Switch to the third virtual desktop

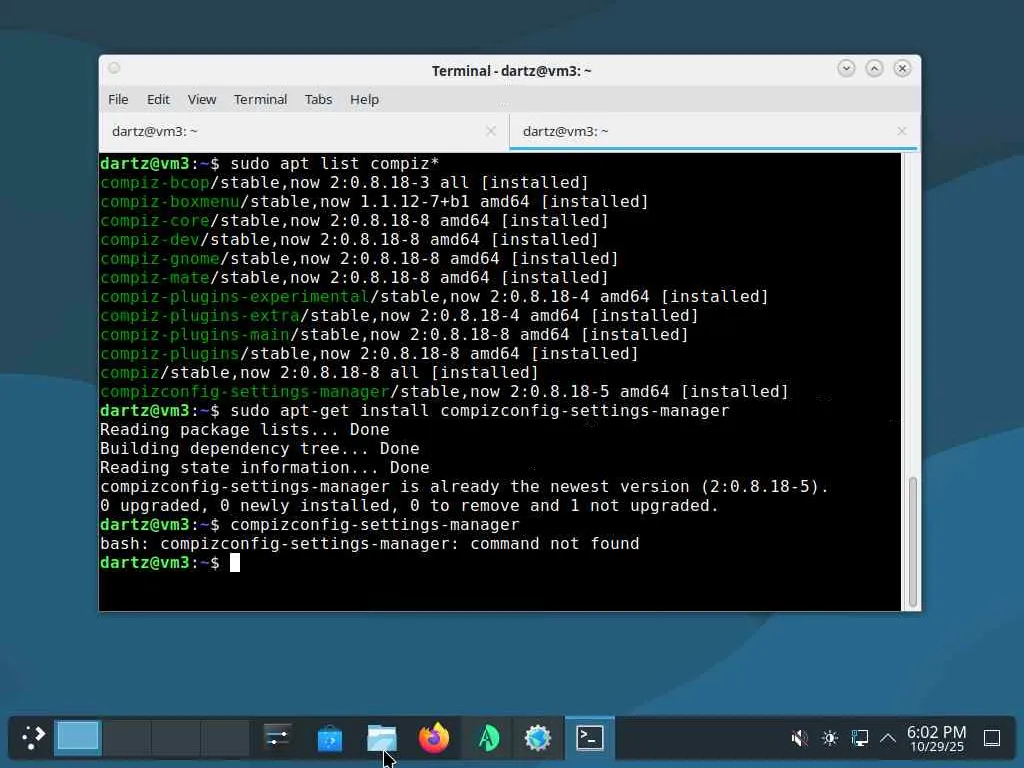pos(176,737)
